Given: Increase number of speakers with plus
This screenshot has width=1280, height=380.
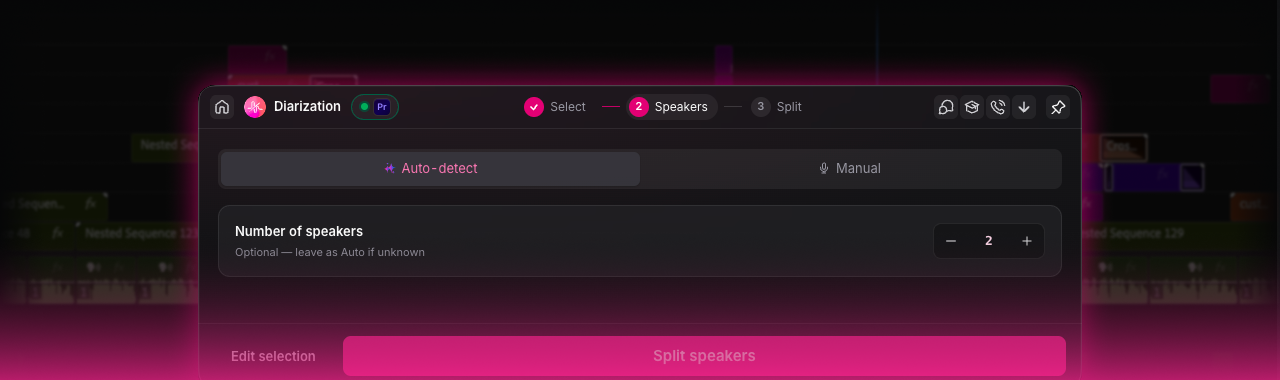Looking at the screenshot, I should click(1027, 241).
